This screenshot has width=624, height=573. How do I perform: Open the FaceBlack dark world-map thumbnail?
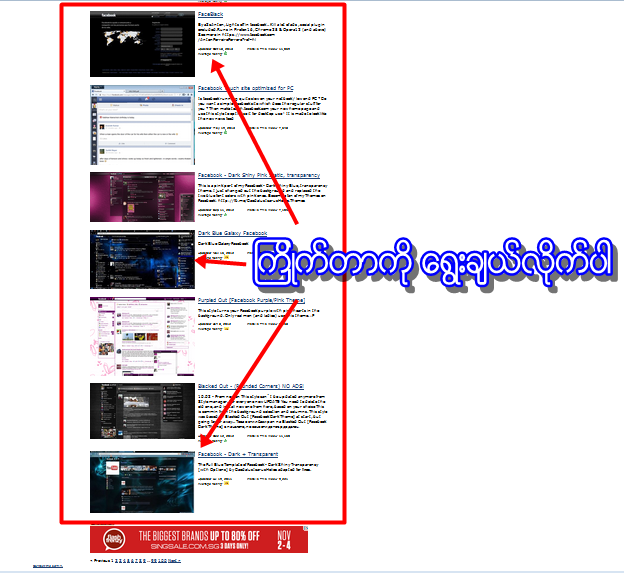[142, 44]
